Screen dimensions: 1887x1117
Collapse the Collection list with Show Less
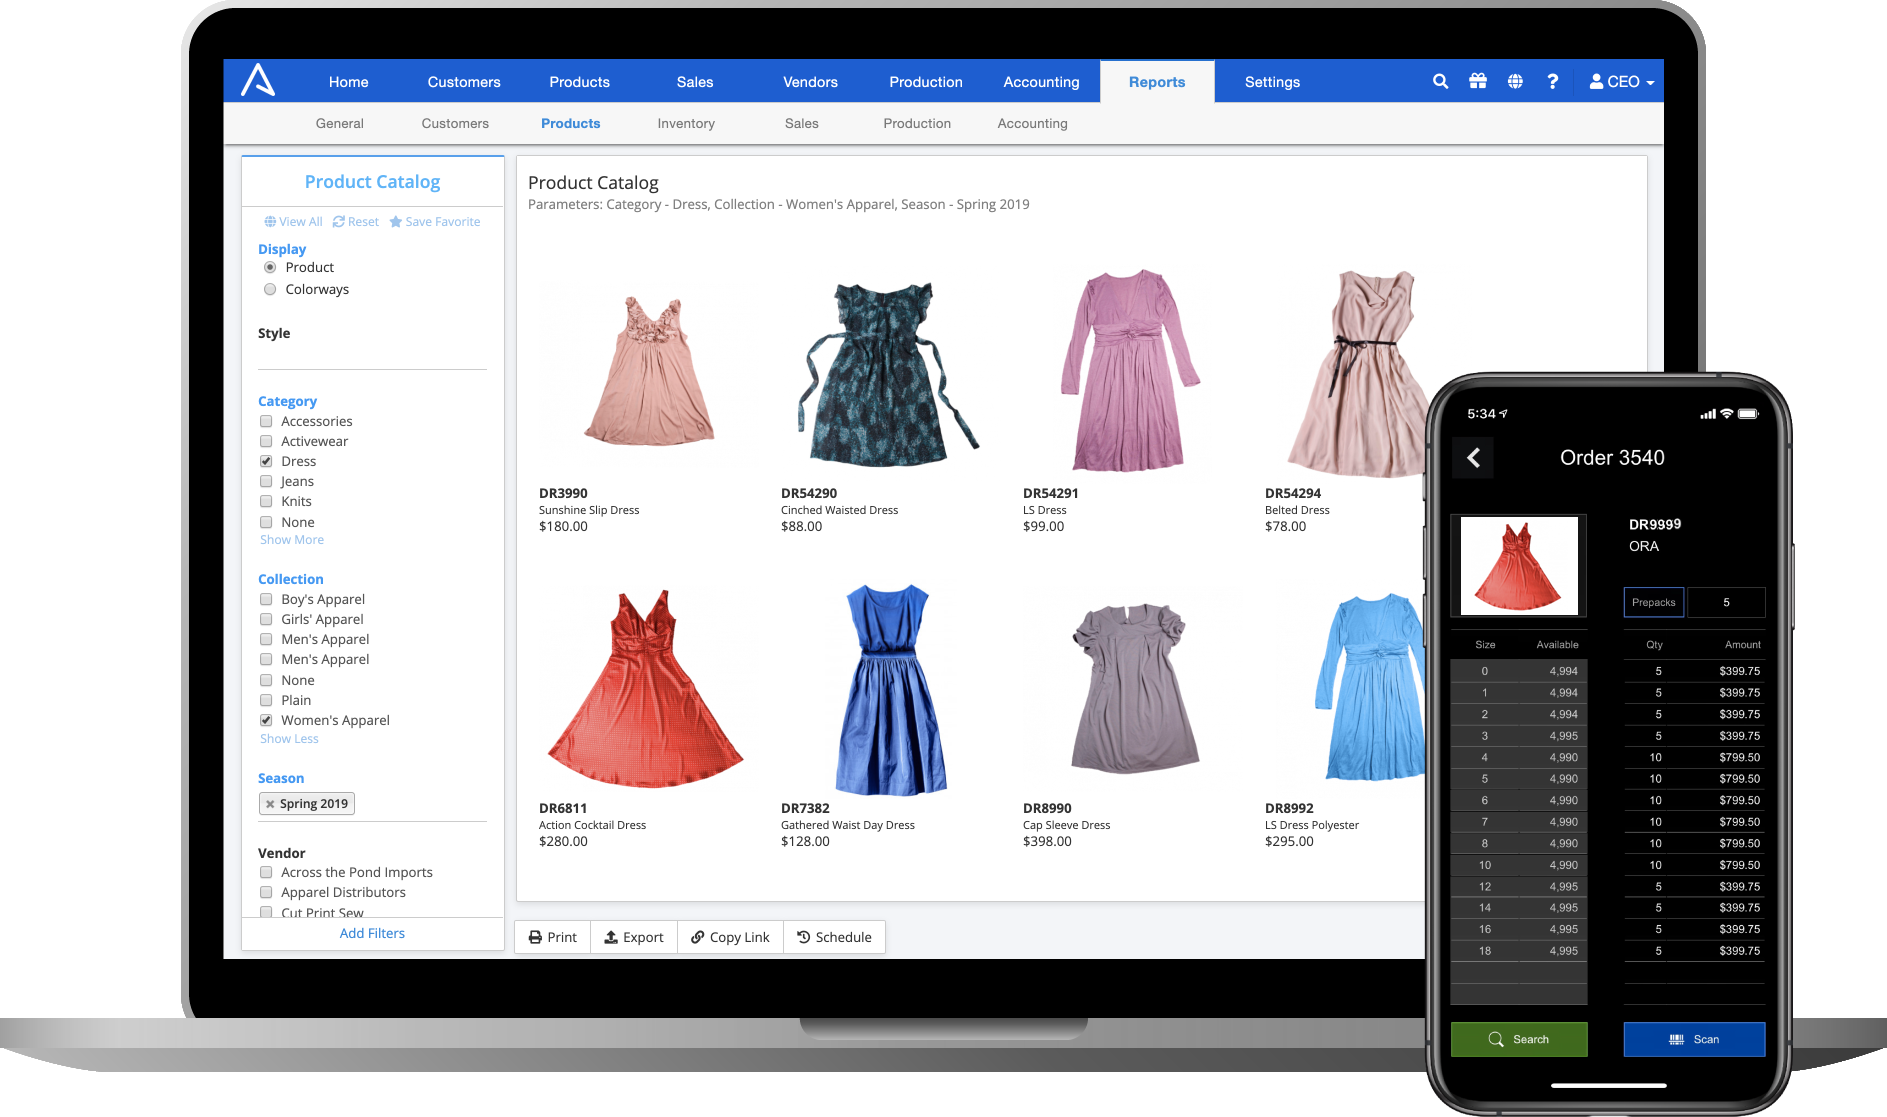click(x=288, y=738)
